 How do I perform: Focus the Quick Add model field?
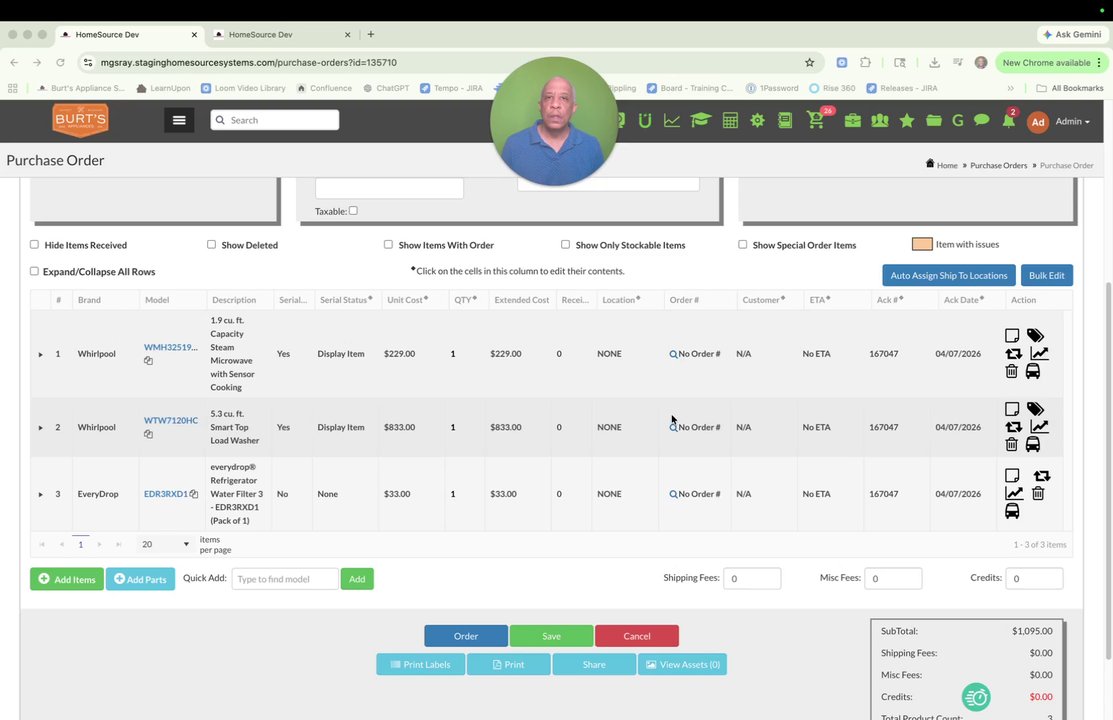coord(285,579)
